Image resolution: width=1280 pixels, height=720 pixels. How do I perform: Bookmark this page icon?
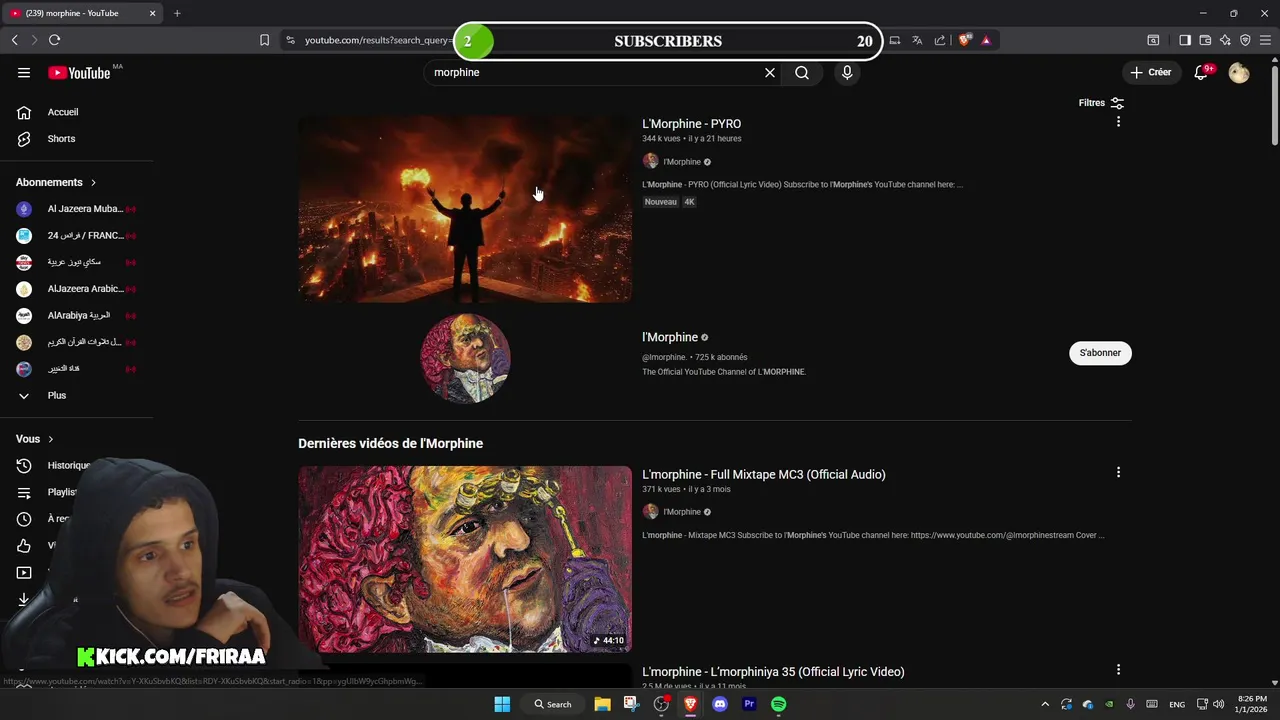point(264,40)
